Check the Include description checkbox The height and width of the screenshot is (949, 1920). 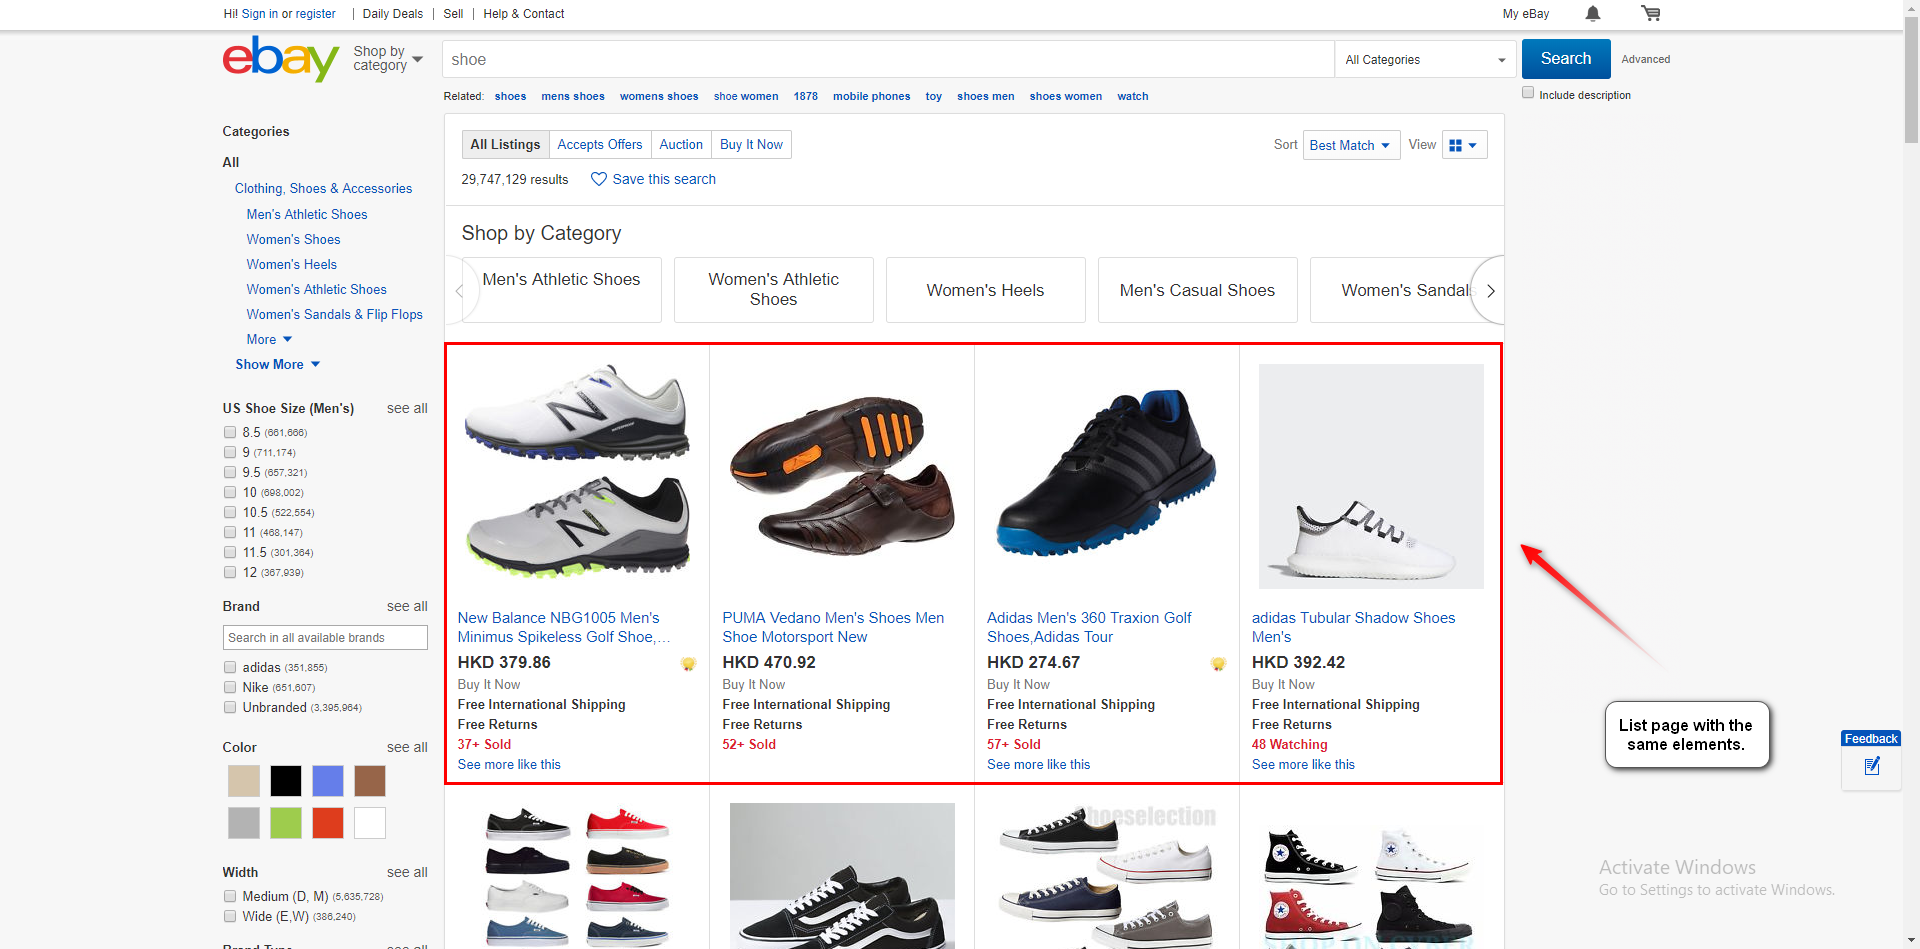tap(1528, 93)
